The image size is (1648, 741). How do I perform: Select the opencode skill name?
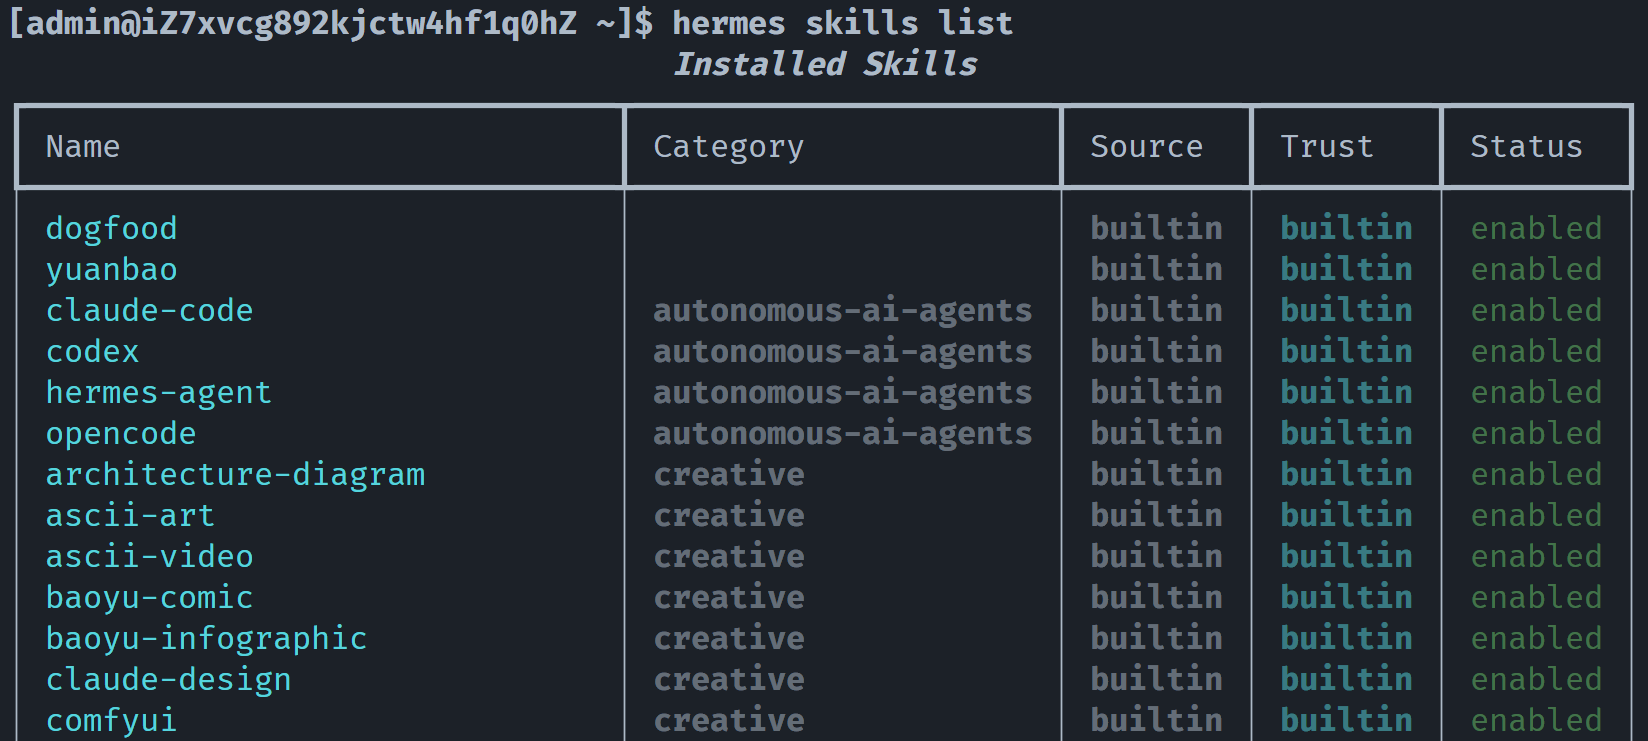[121, 434]
